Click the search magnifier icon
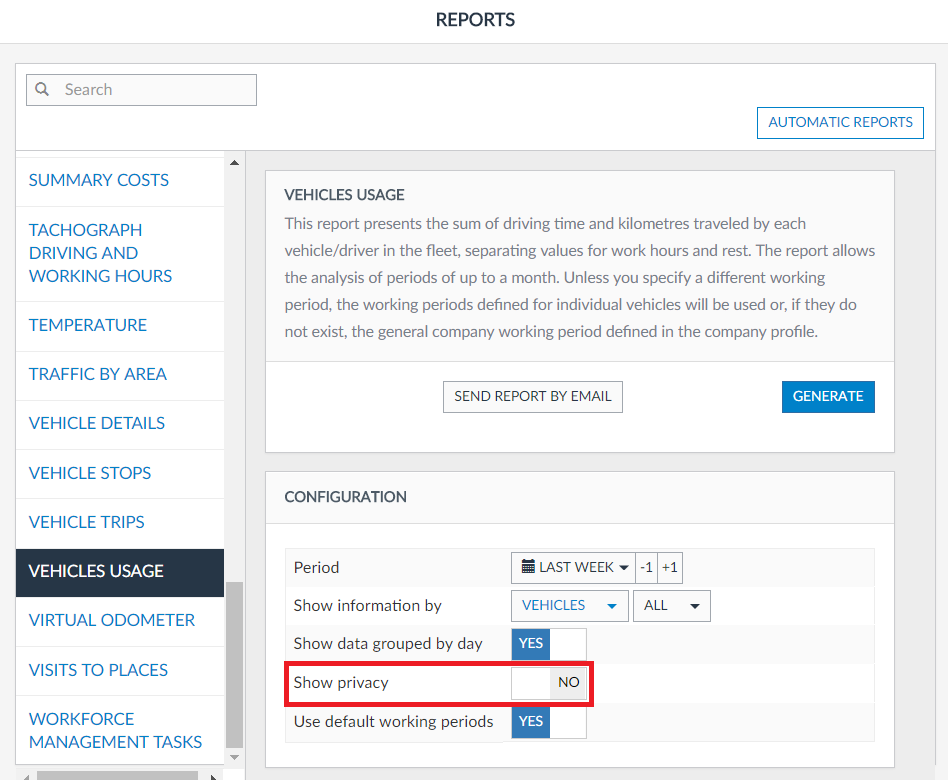Screen dimensions: 948x780 point(42,90)
